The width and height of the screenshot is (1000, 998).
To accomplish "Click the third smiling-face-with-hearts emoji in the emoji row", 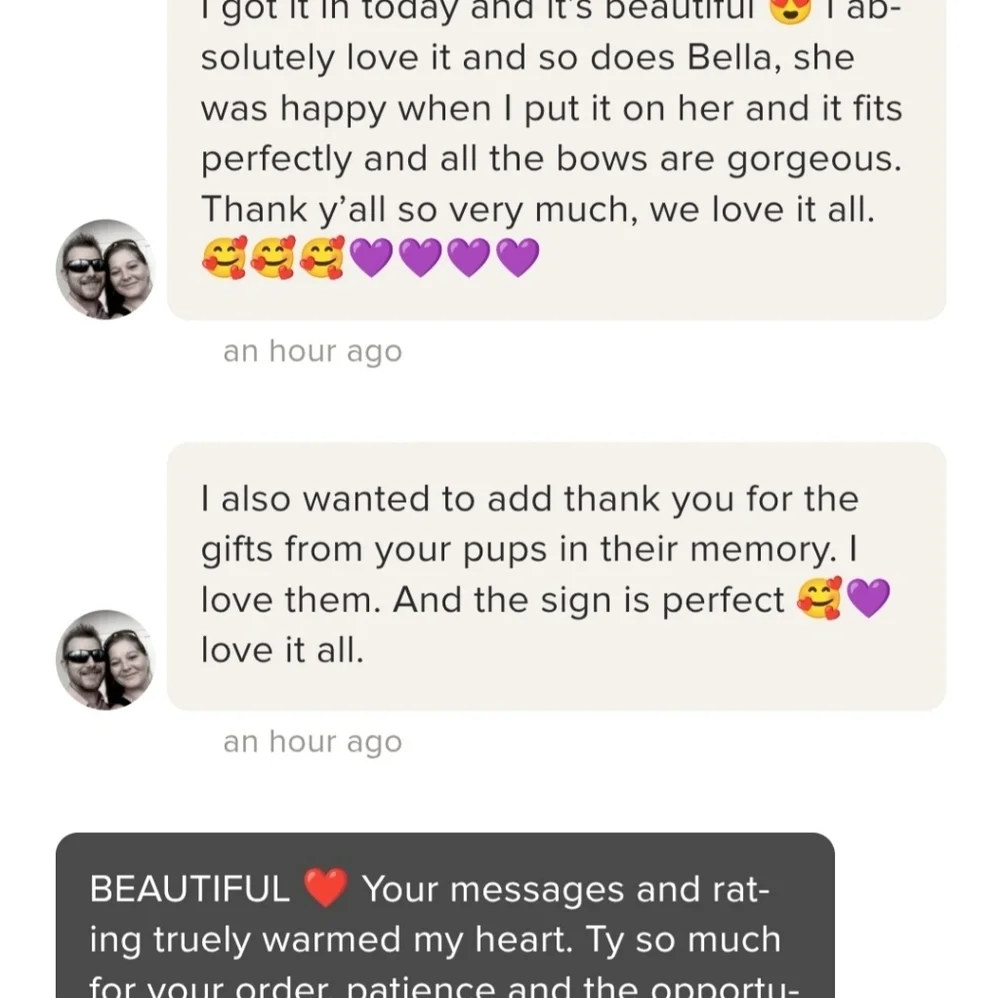I will (323, 257).
